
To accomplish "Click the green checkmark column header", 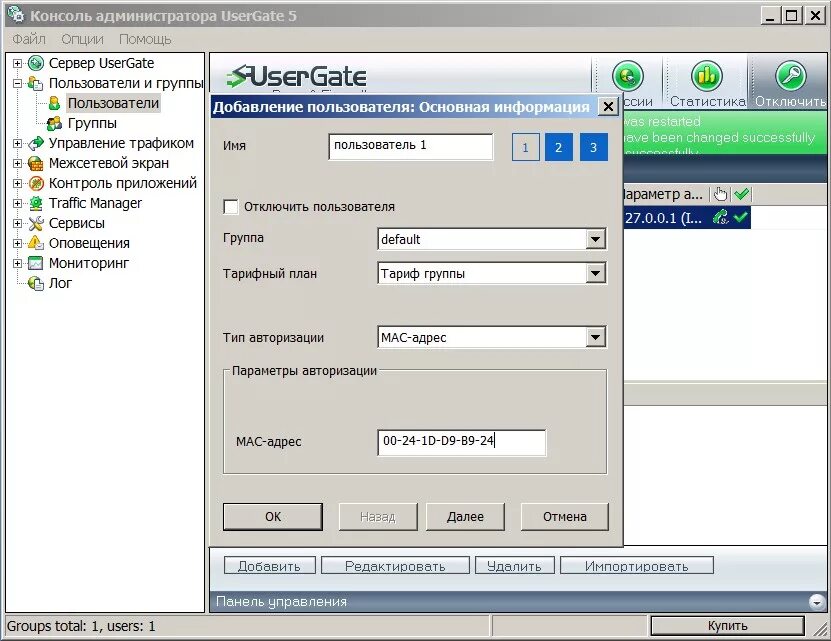I will [x=742, y=194].
